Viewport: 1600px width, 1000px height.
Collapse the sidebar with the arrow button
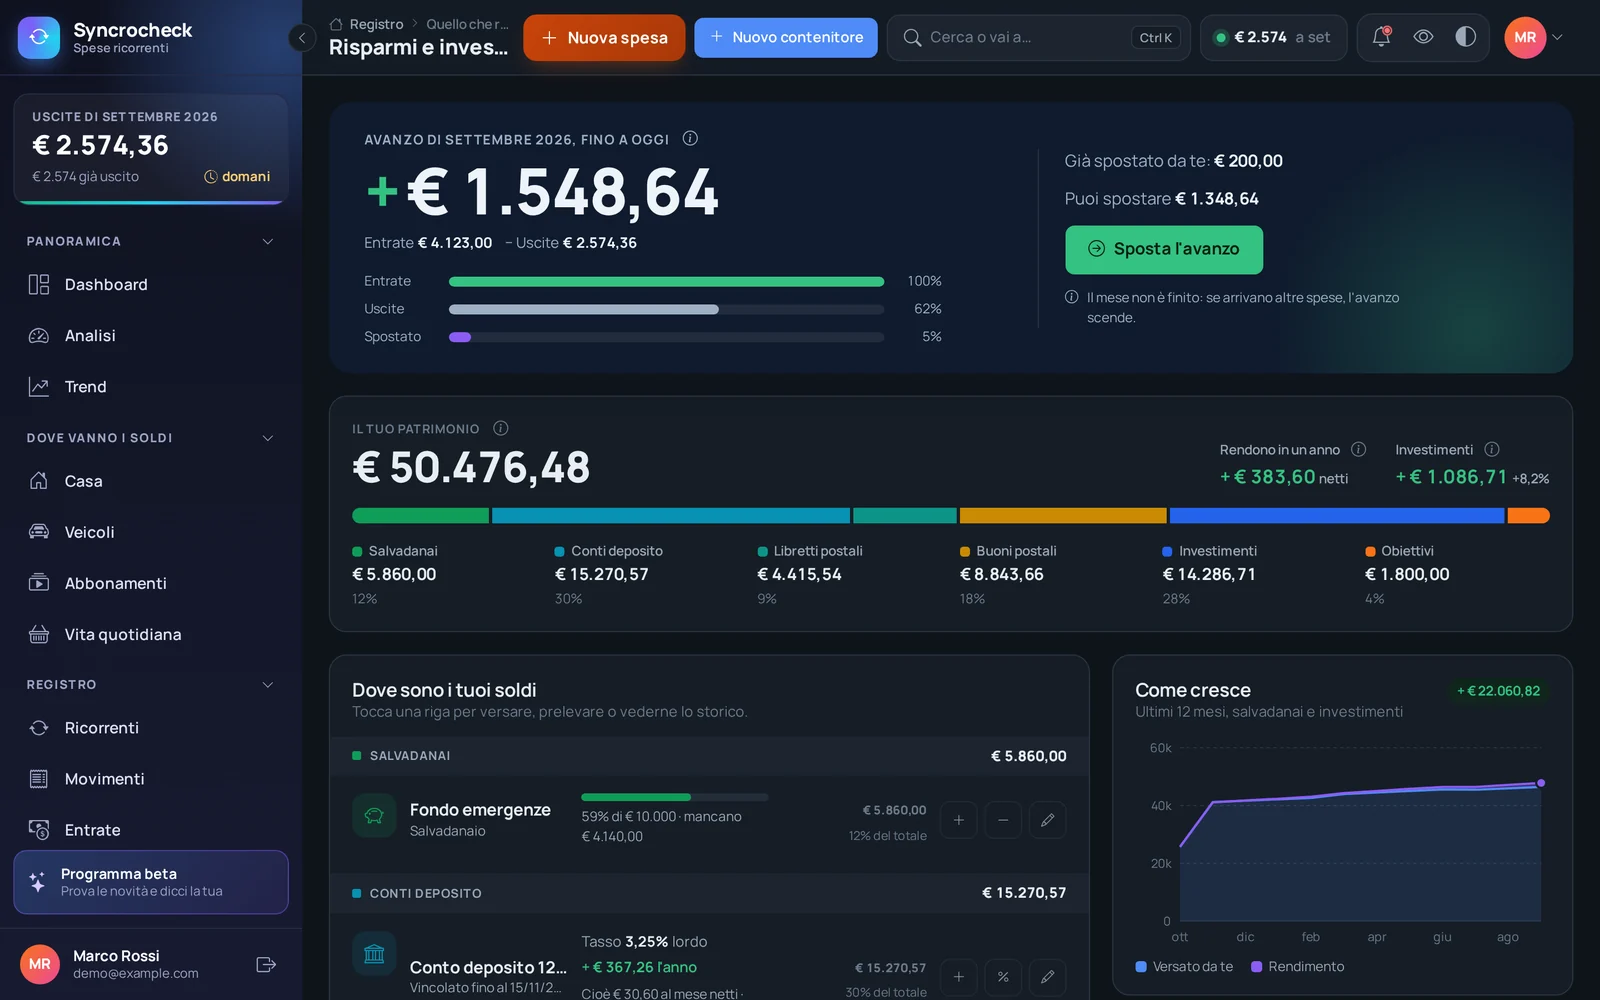pyautogui.click(x=302, y=38)
